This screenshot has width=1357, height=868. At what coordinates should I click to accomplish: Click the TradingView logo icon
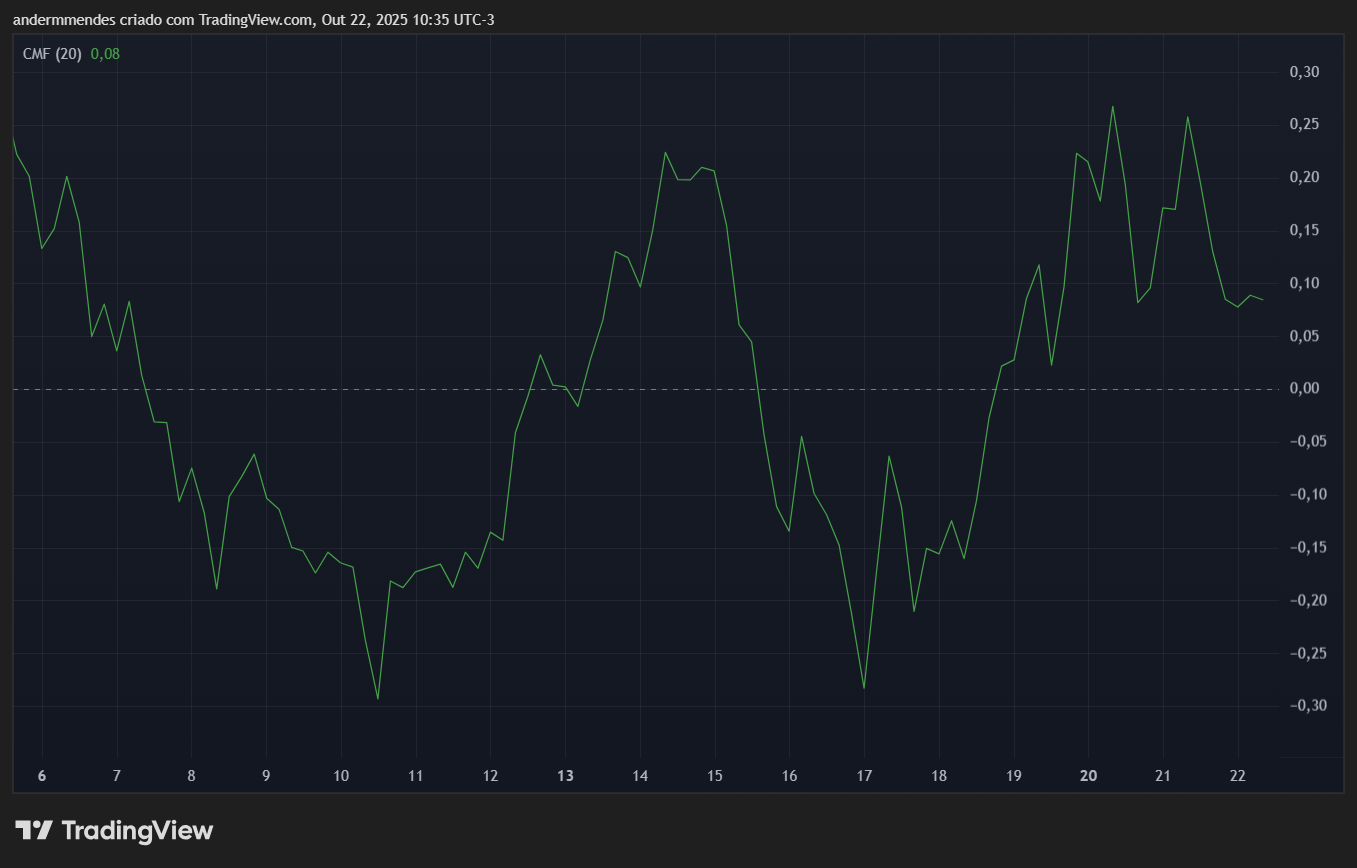click(34, 830)
